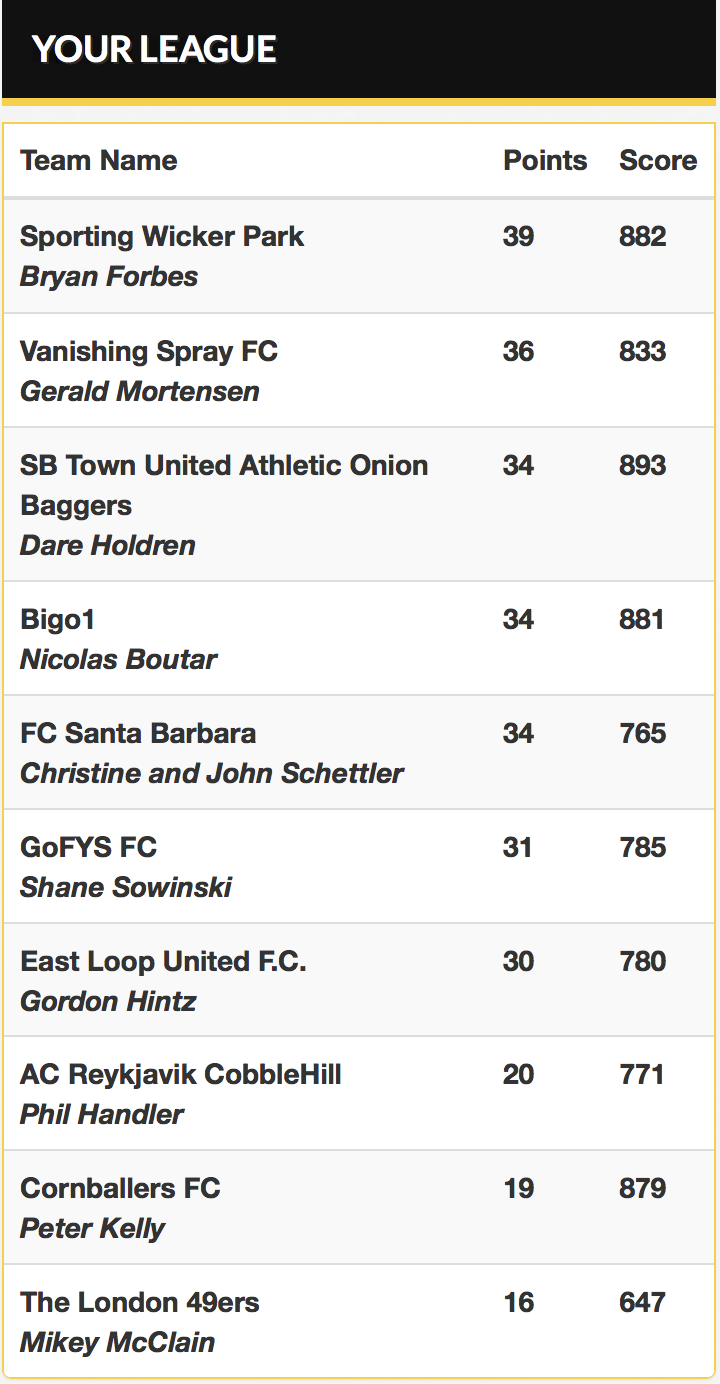720x1384 pixels.
Task: Open the GoFYS FC team entry
Action: [x=89, y=847]
